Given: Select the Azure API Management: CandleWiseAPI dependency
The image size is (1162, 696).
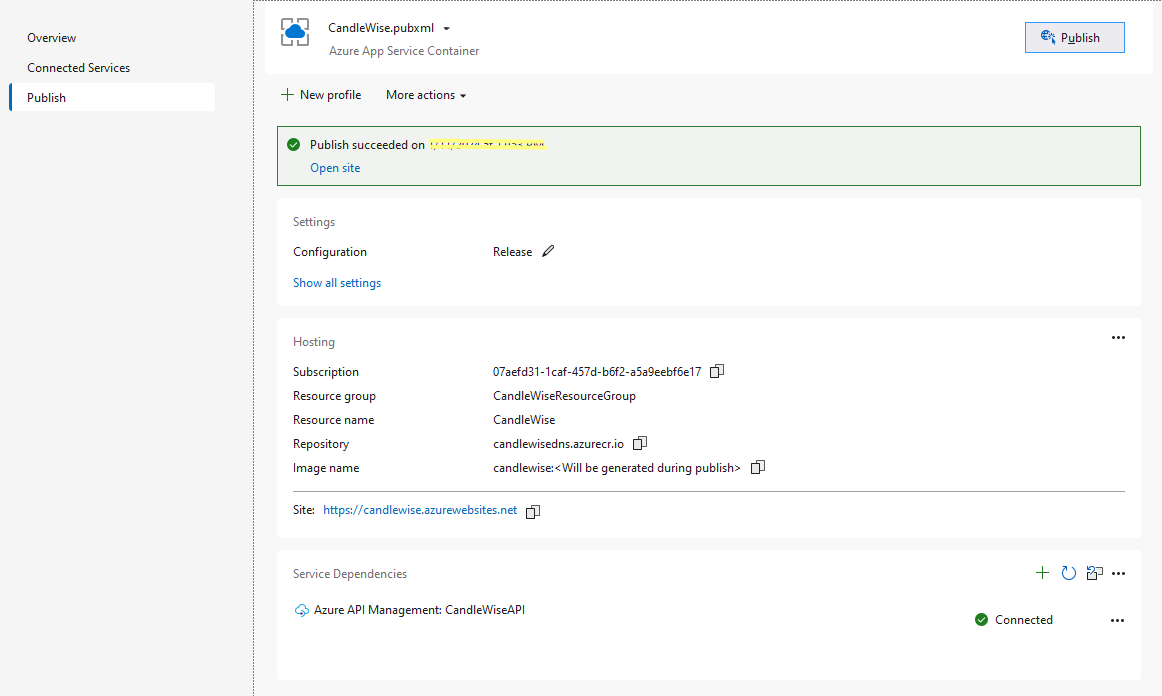Looking at the screenshot, I should (418, 610).
